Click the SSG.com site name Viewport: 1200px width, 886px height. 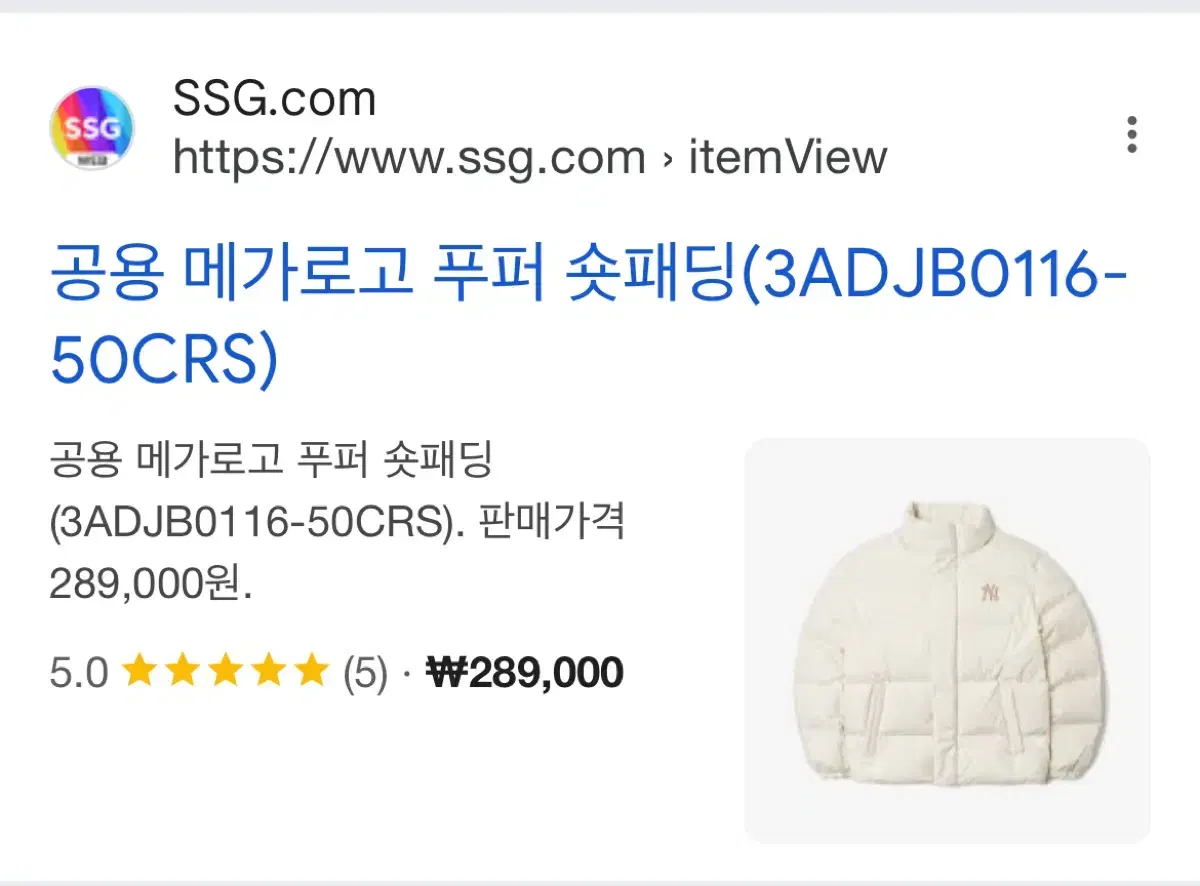(274, 99)
